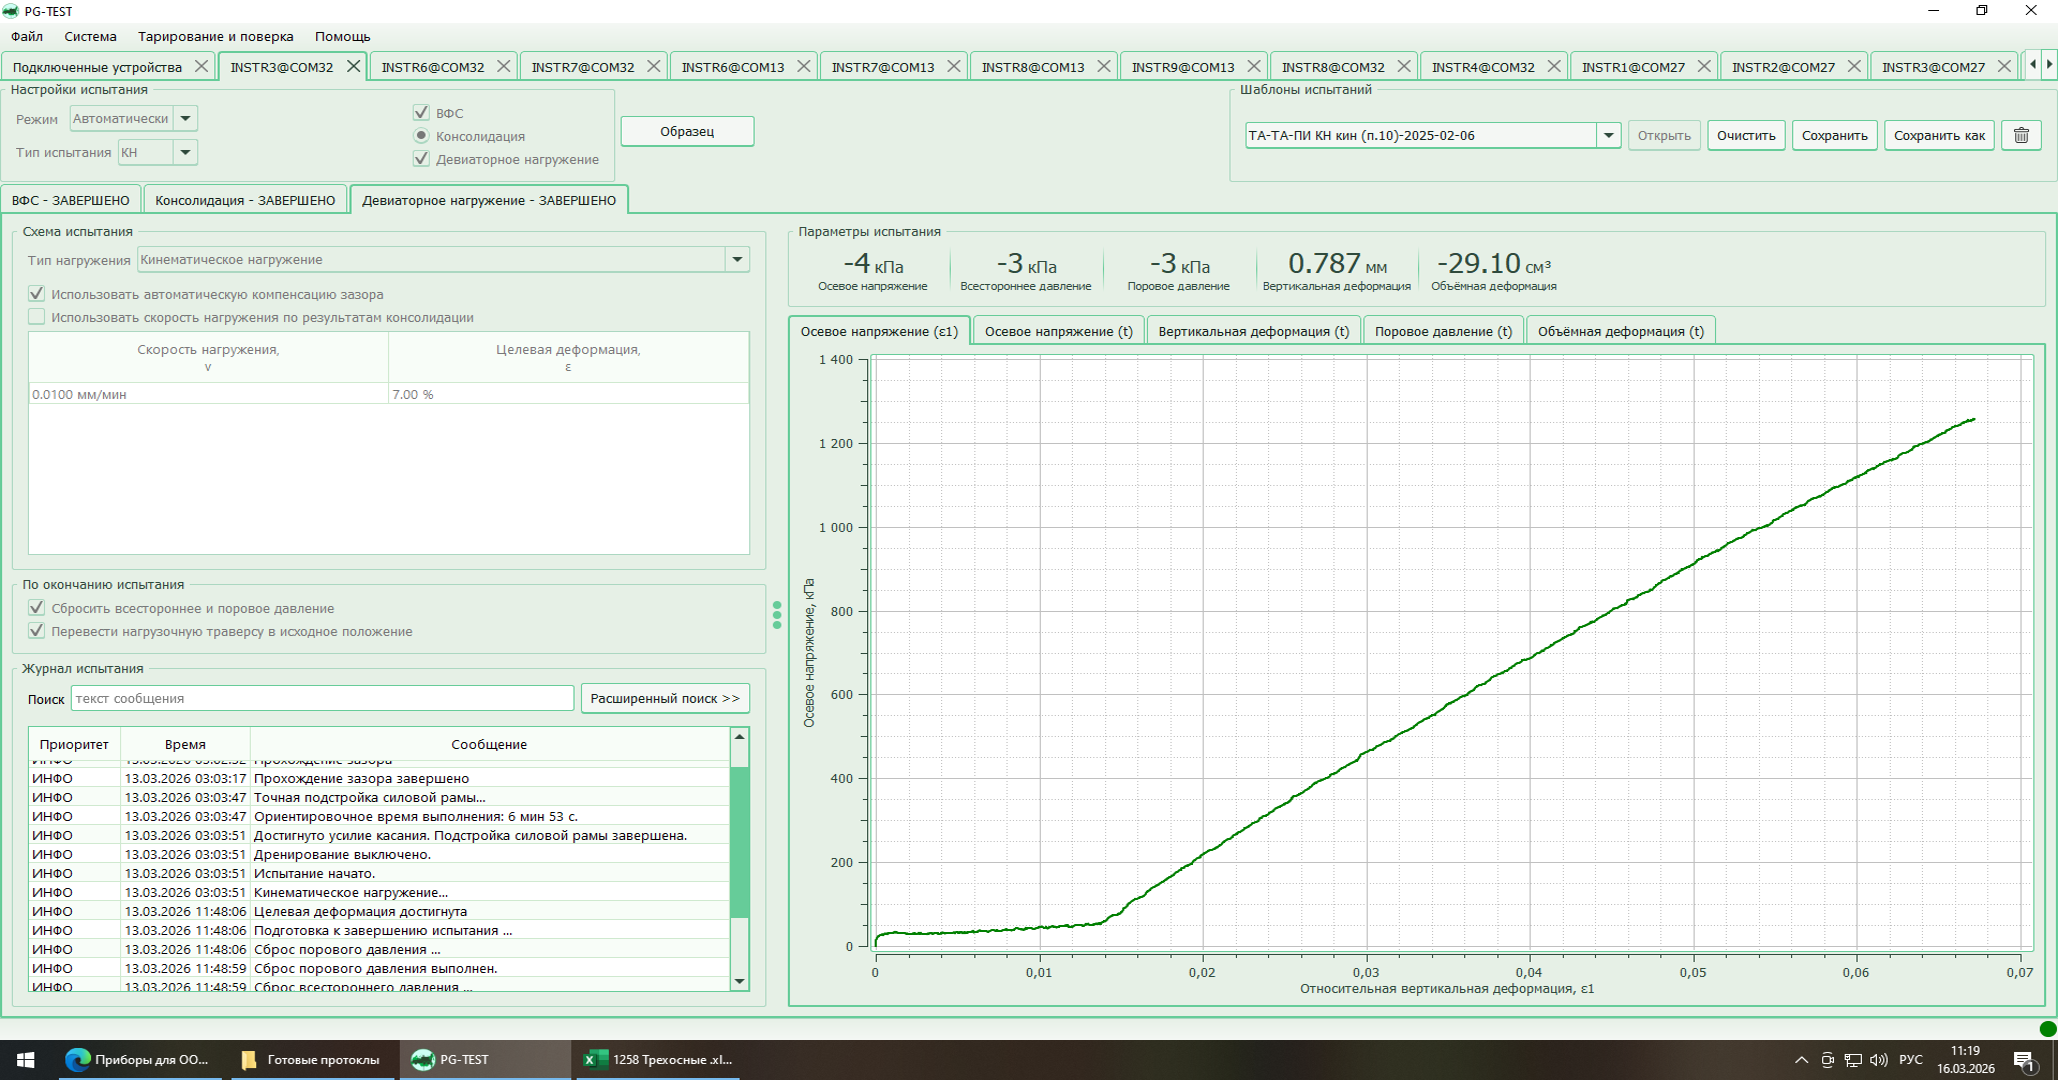The image size is (2058, 1080).
Task: Close the INSTR3@COM32 tab
Action: tap(353, 66)
